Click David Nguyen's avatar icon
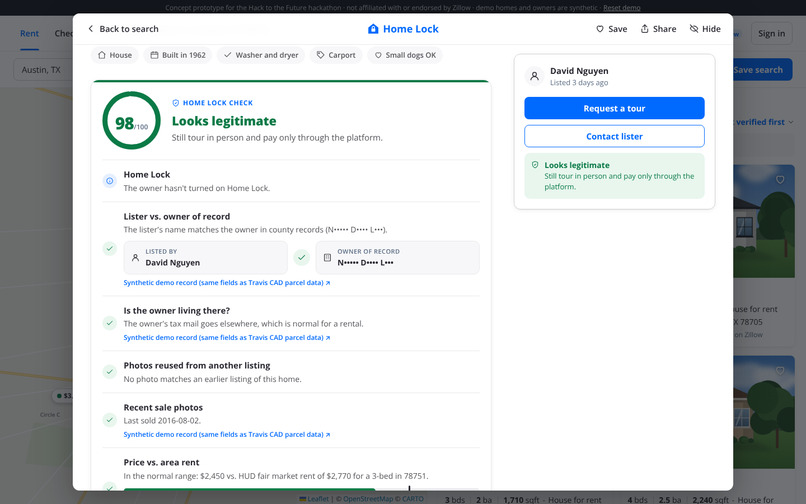 click(x=535, y=76)
